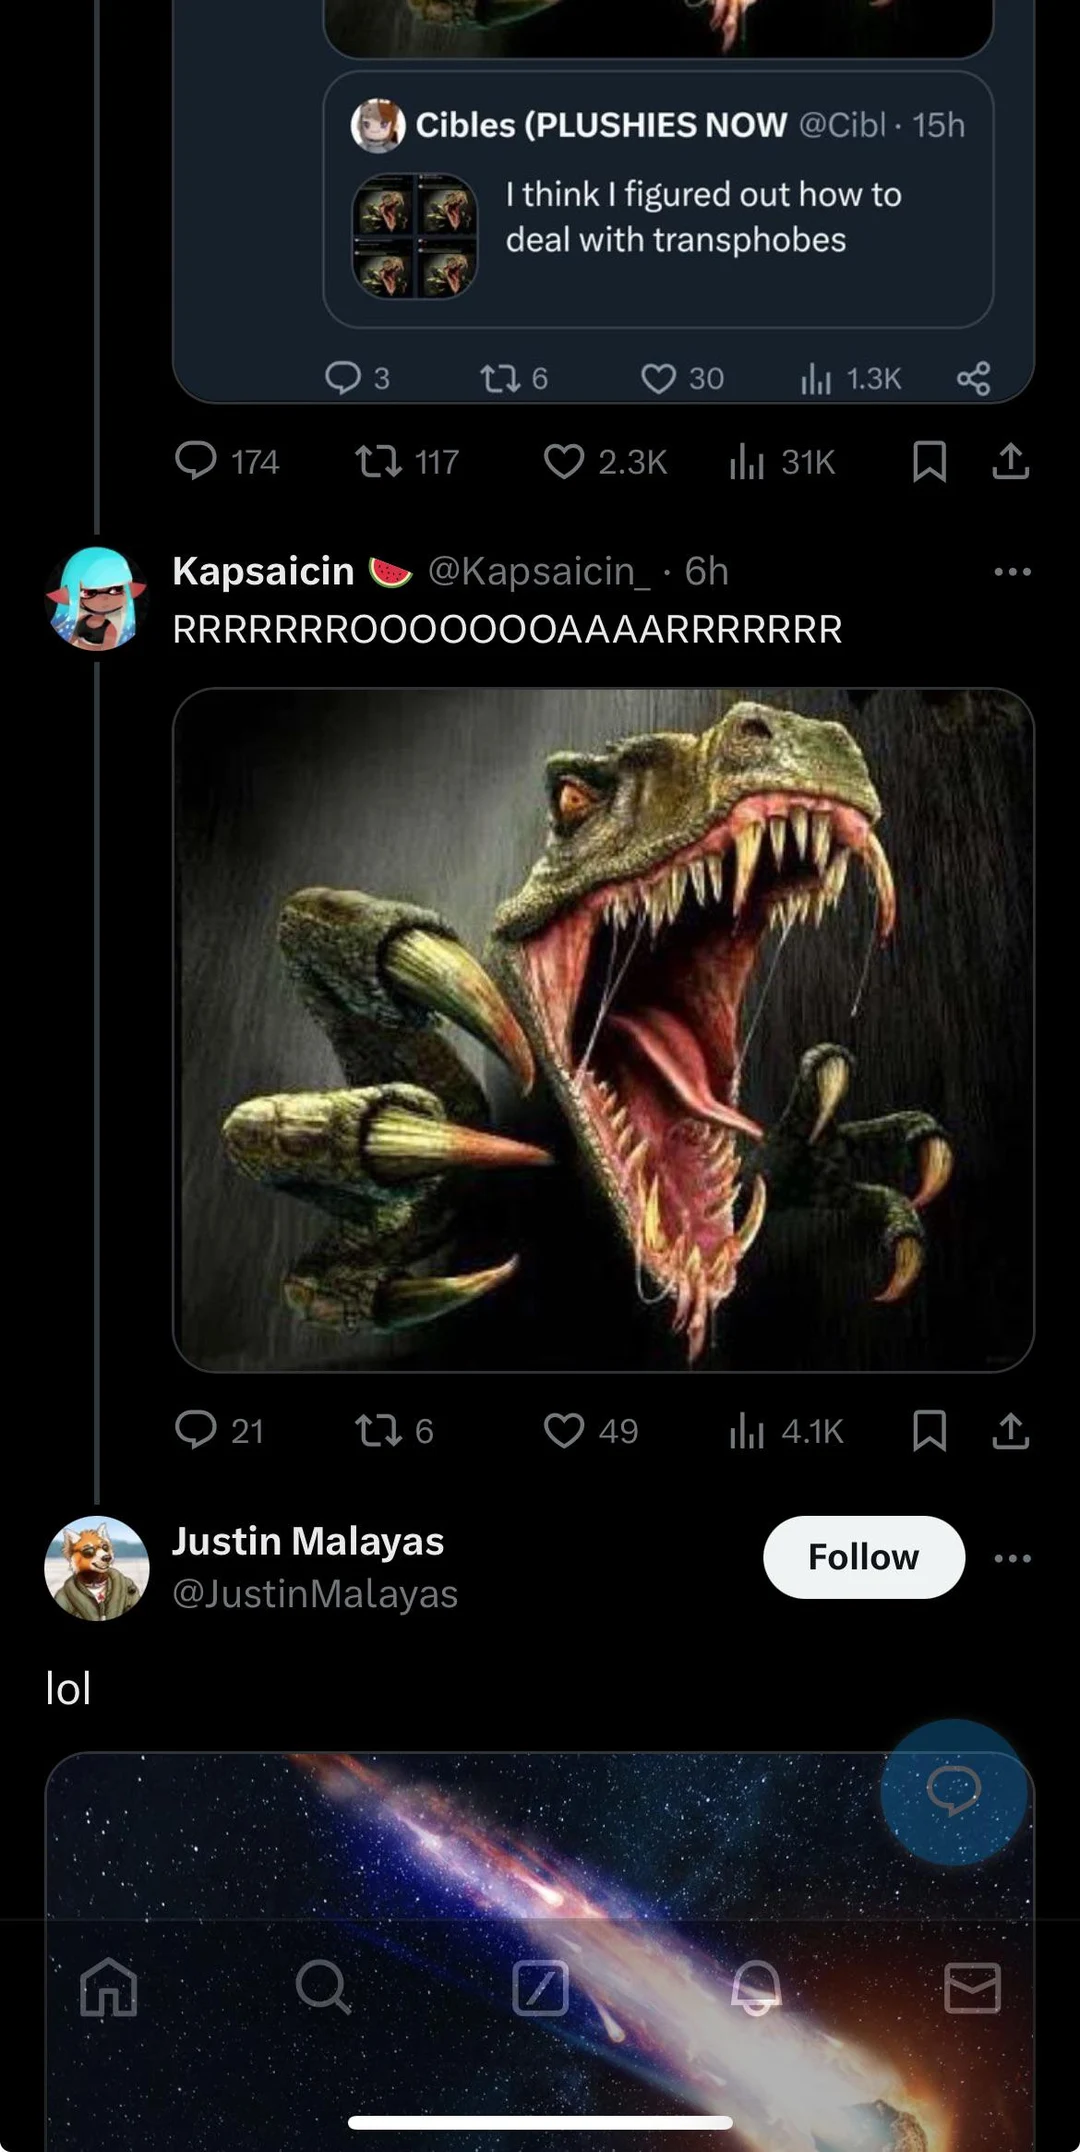Open the Search tab
The height and width of the screenshot is (2152, 1080).
323,1986
